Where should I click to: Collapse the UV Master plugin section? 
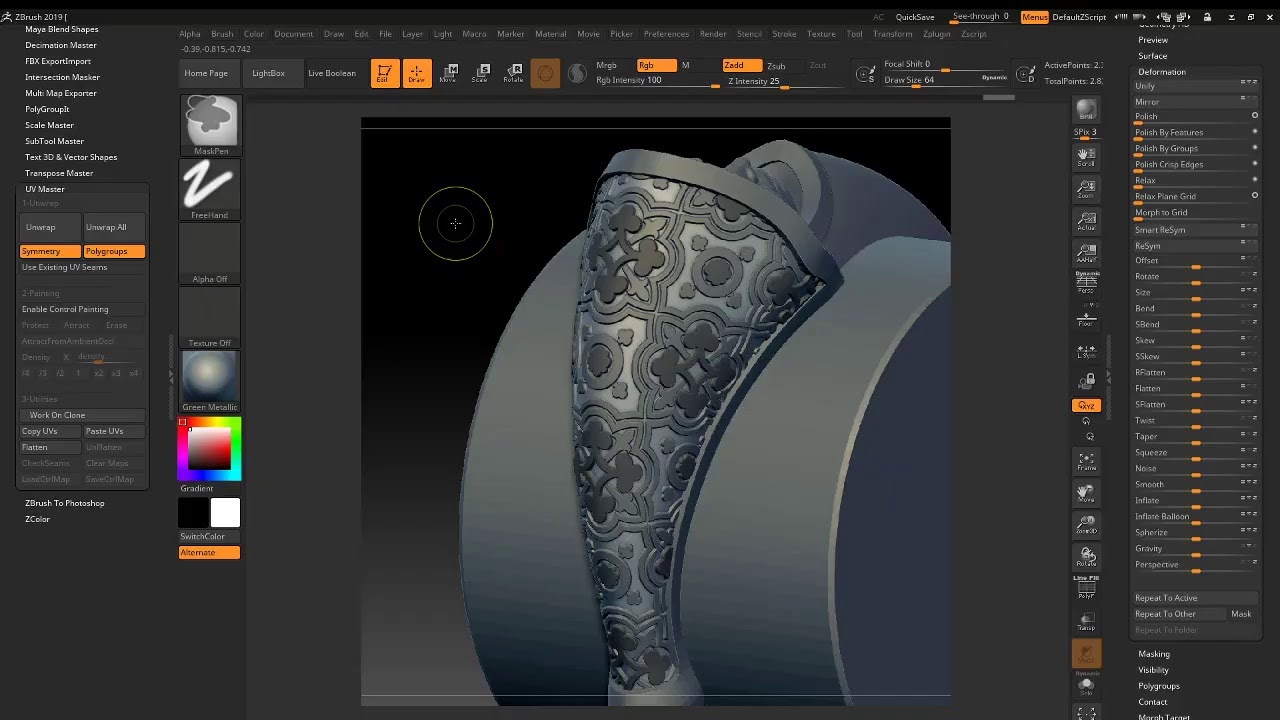[45, 189]
